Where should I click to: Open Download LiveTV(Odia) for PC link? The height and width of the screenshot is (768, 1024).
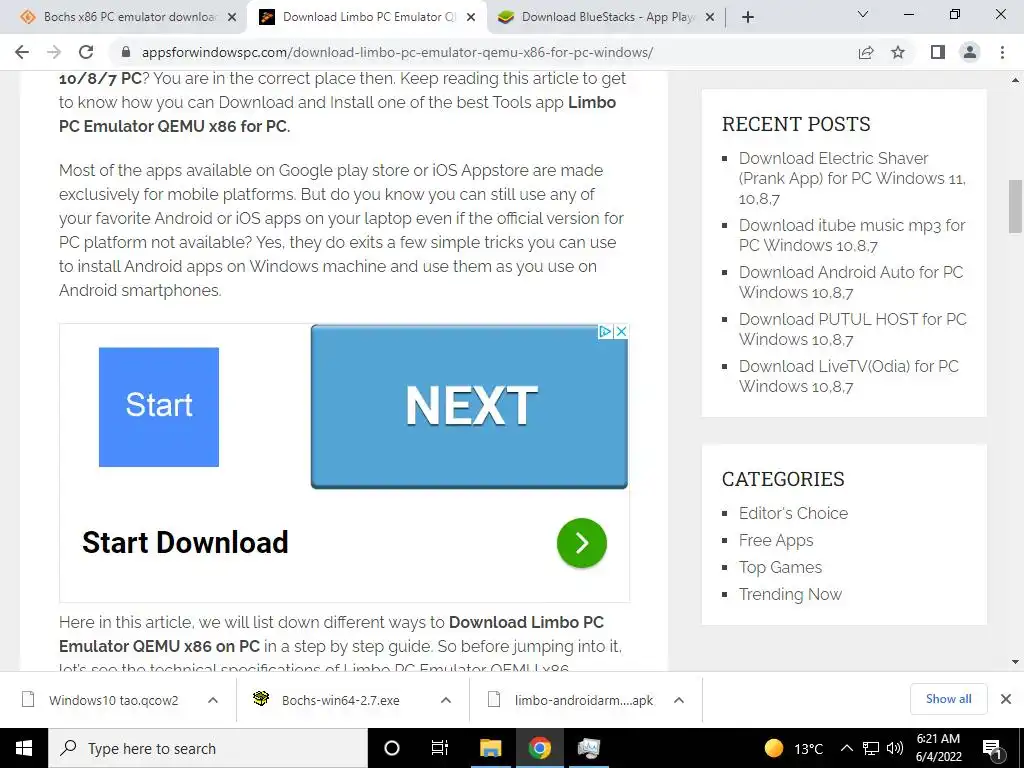point(848,376)
